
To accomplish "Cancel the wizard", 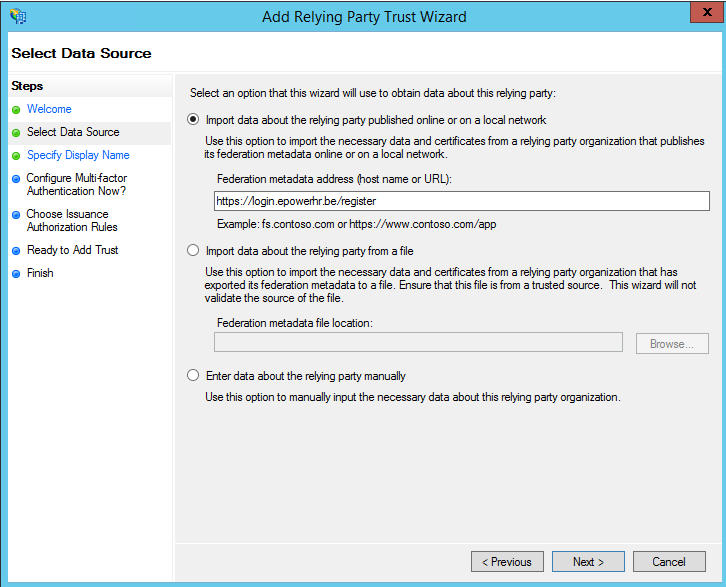I will tap(669, 562).
